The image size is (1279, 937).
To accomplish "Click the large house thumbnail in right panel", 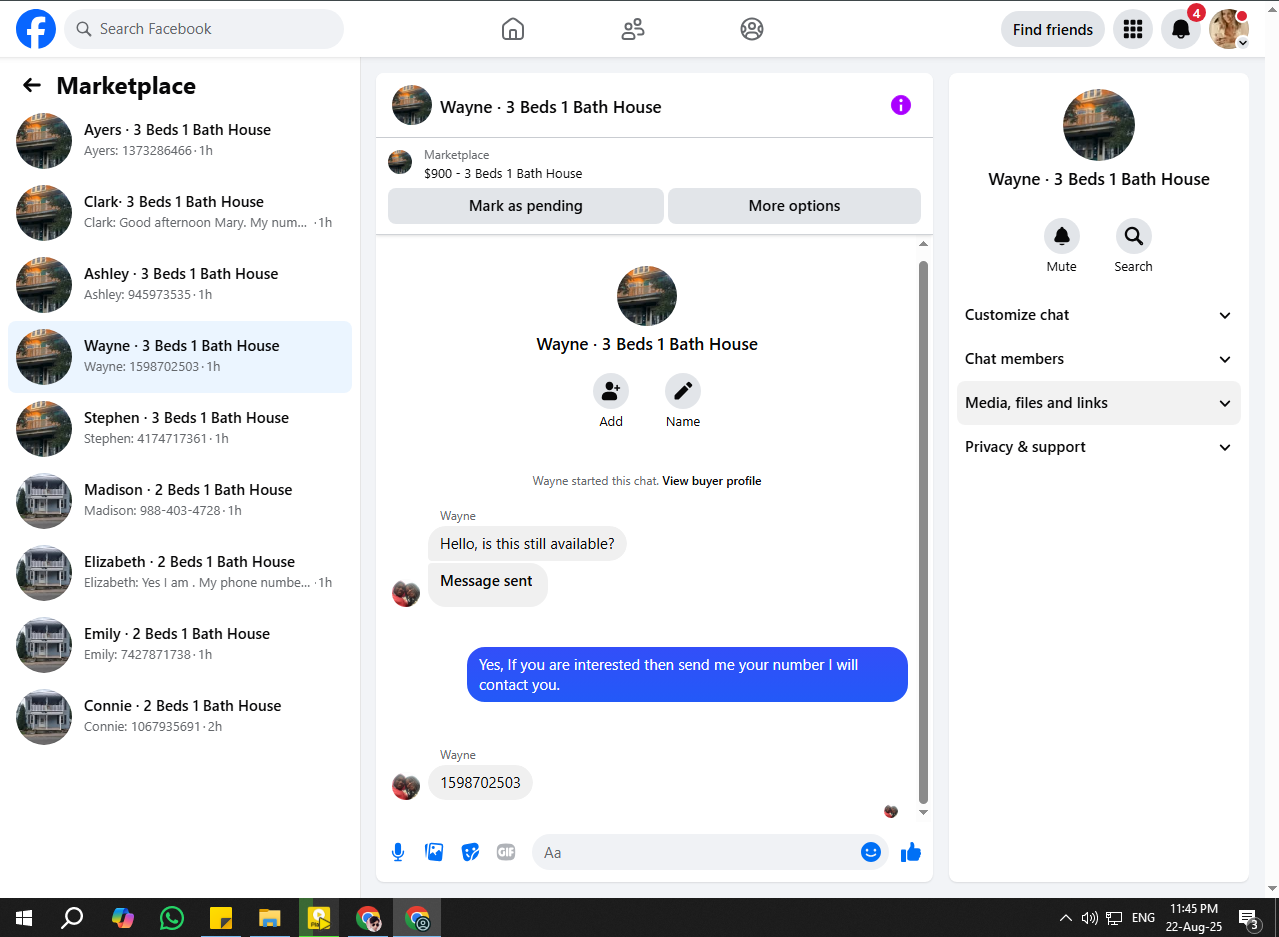I will click(1098, 125).
